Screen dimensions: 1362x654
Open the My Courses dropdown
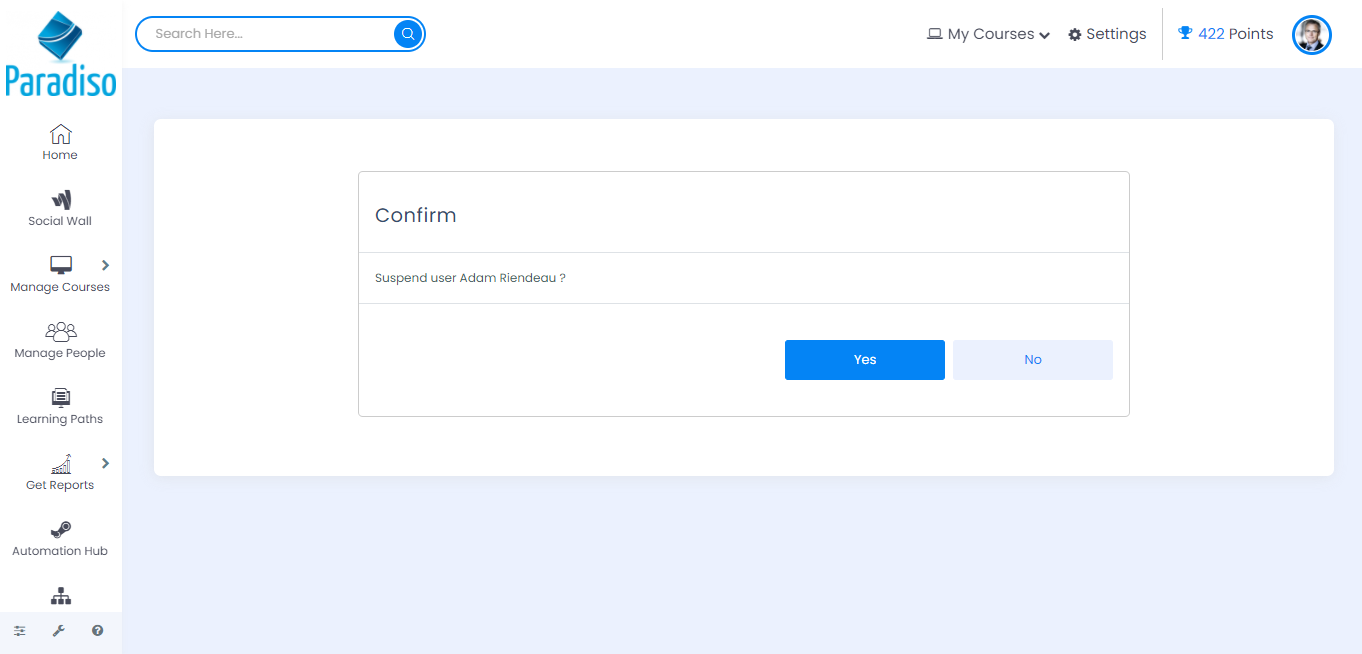pos(988,34)
